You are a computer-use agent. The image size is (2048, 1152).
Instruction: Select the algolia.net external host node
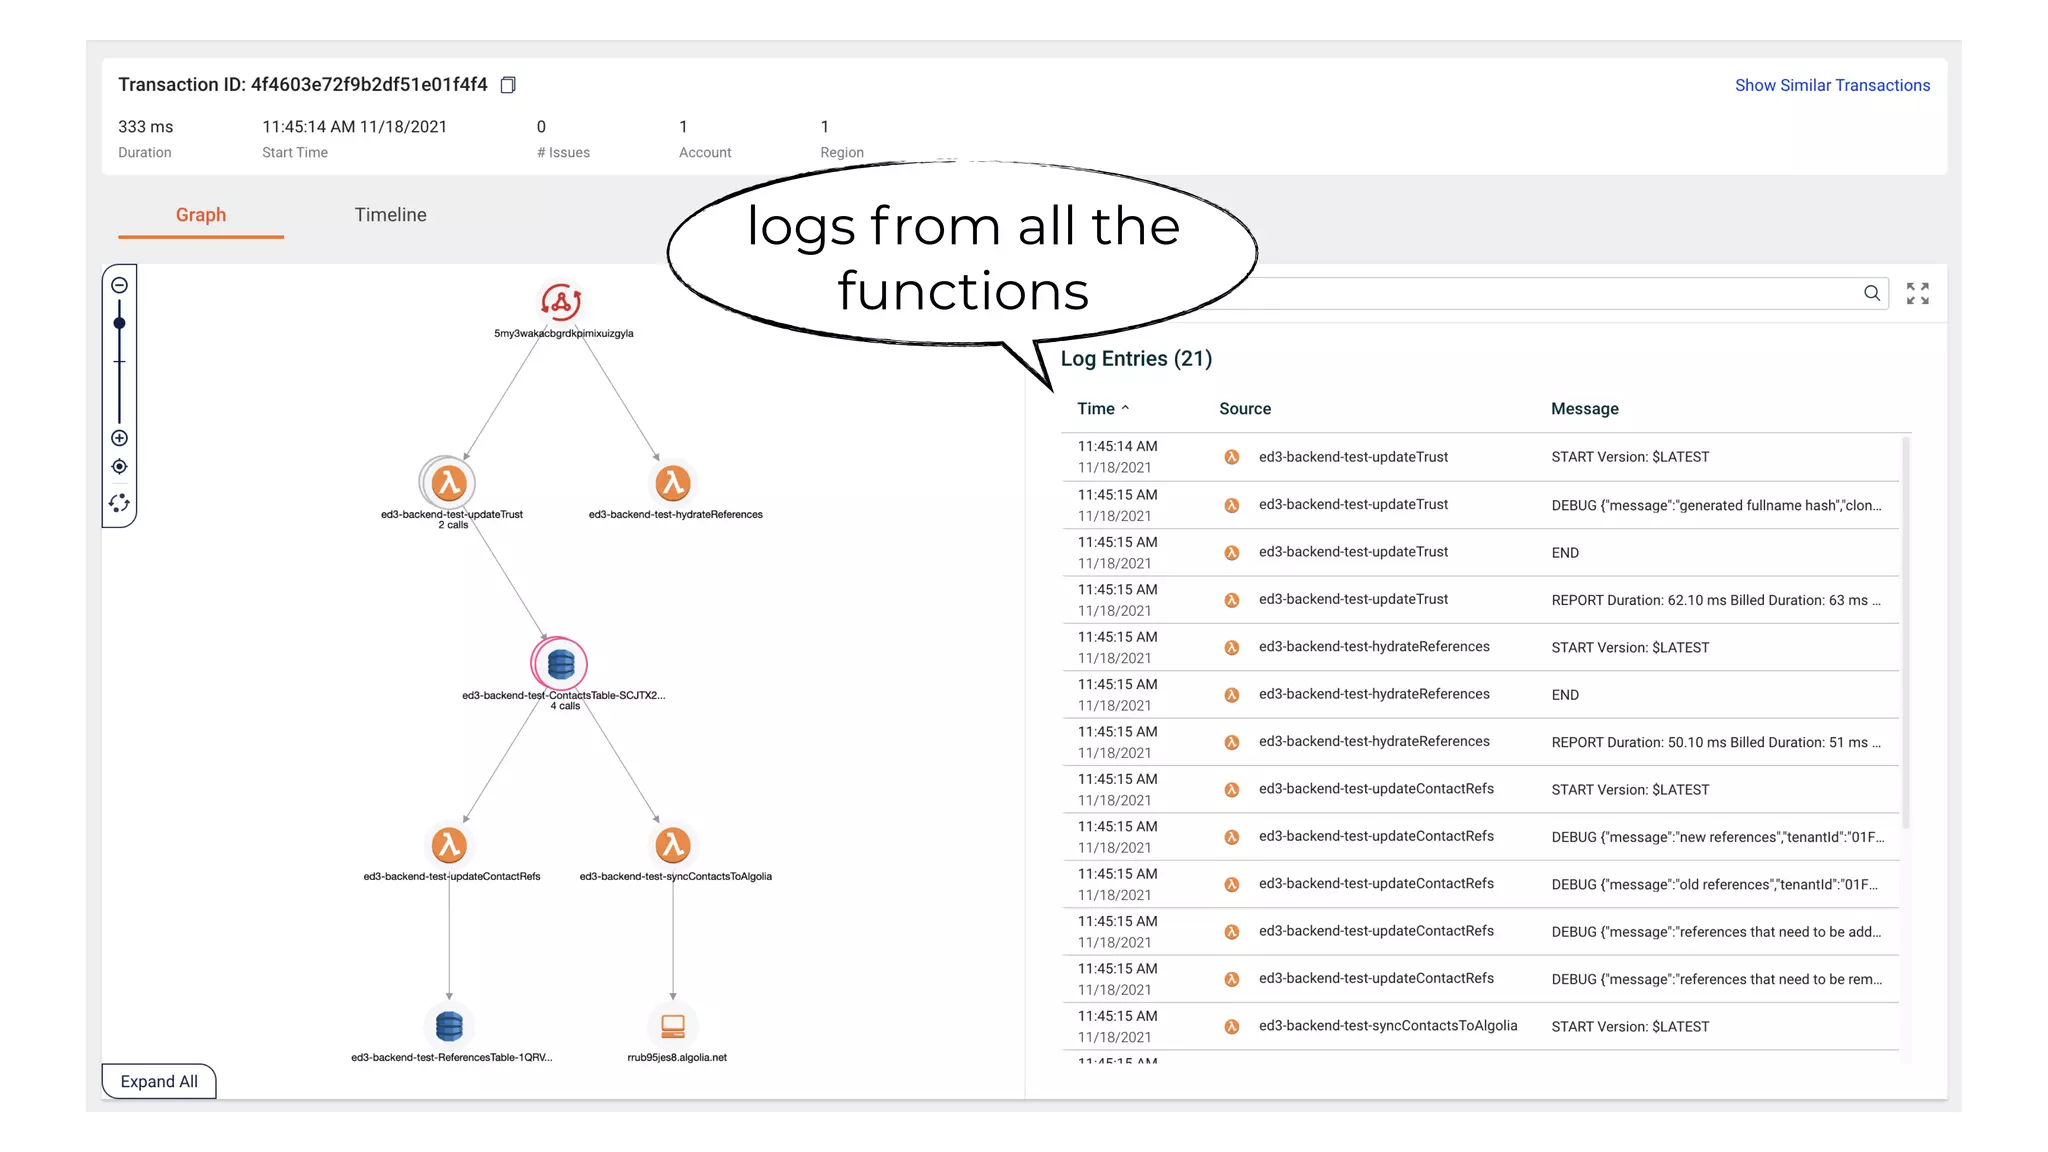673,1026
